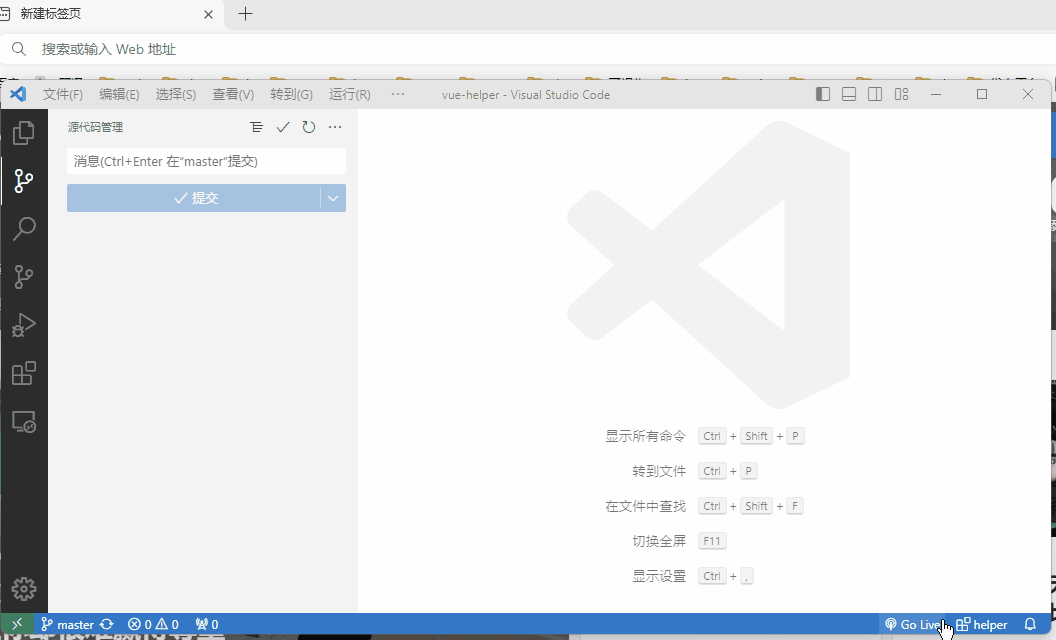Viewport: 1056px width, 640px height.
Task: Click the 提交 commit button
Action: point(194,198)
